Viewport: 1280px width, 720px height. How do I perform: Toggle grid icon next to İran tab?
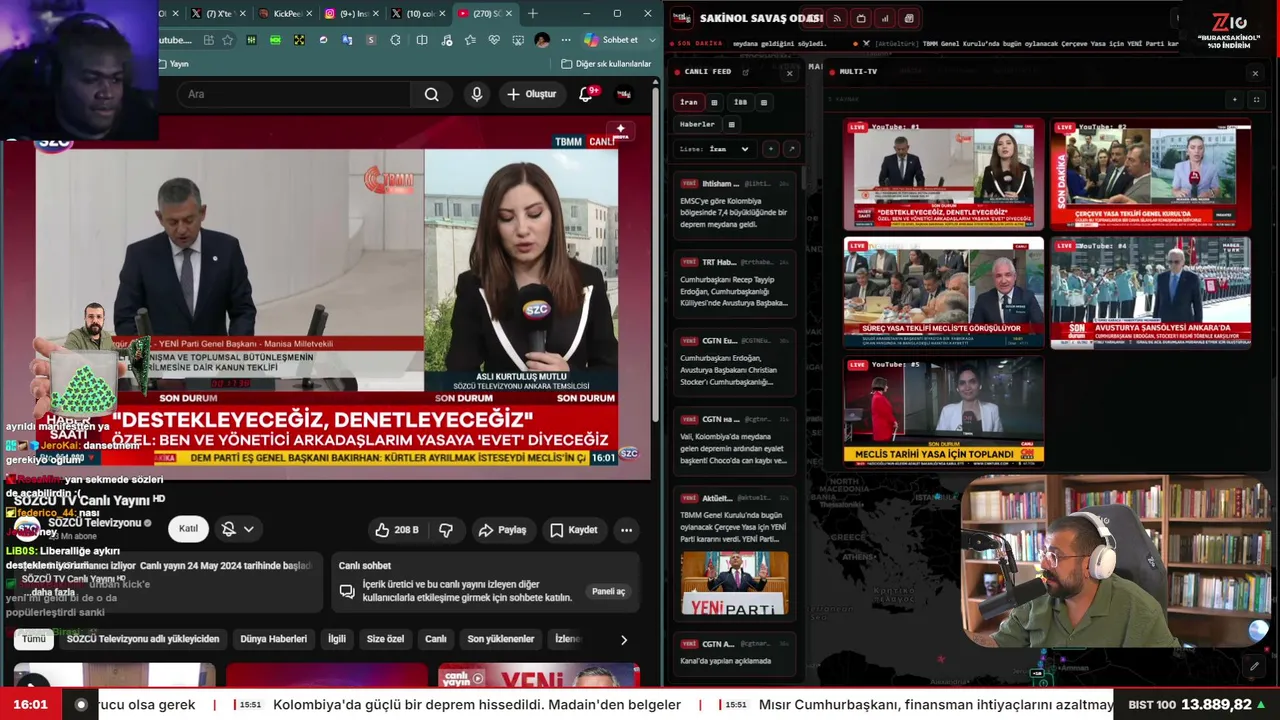click(x=714, y=102)
